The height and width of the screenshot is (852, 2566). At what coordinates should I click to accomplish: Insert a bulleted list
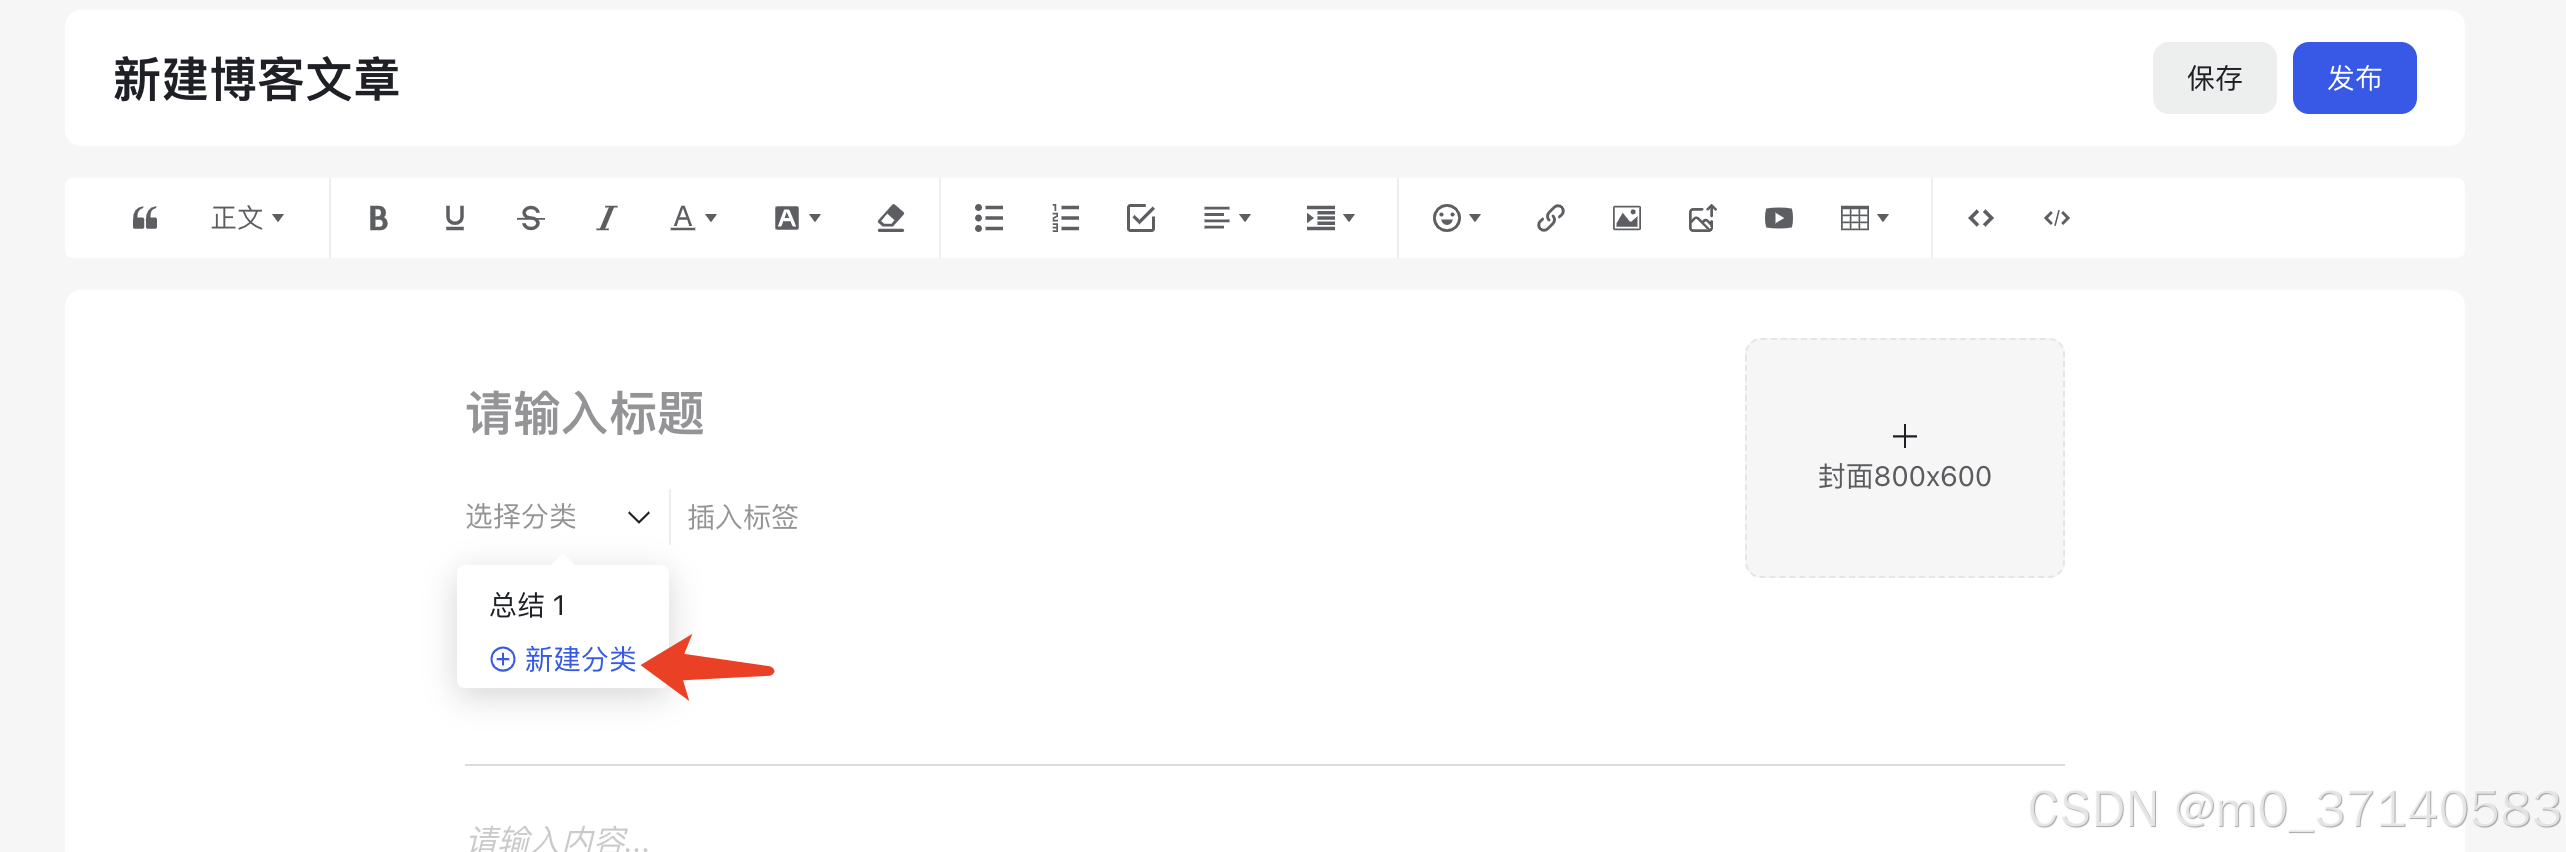coord(989,218)
